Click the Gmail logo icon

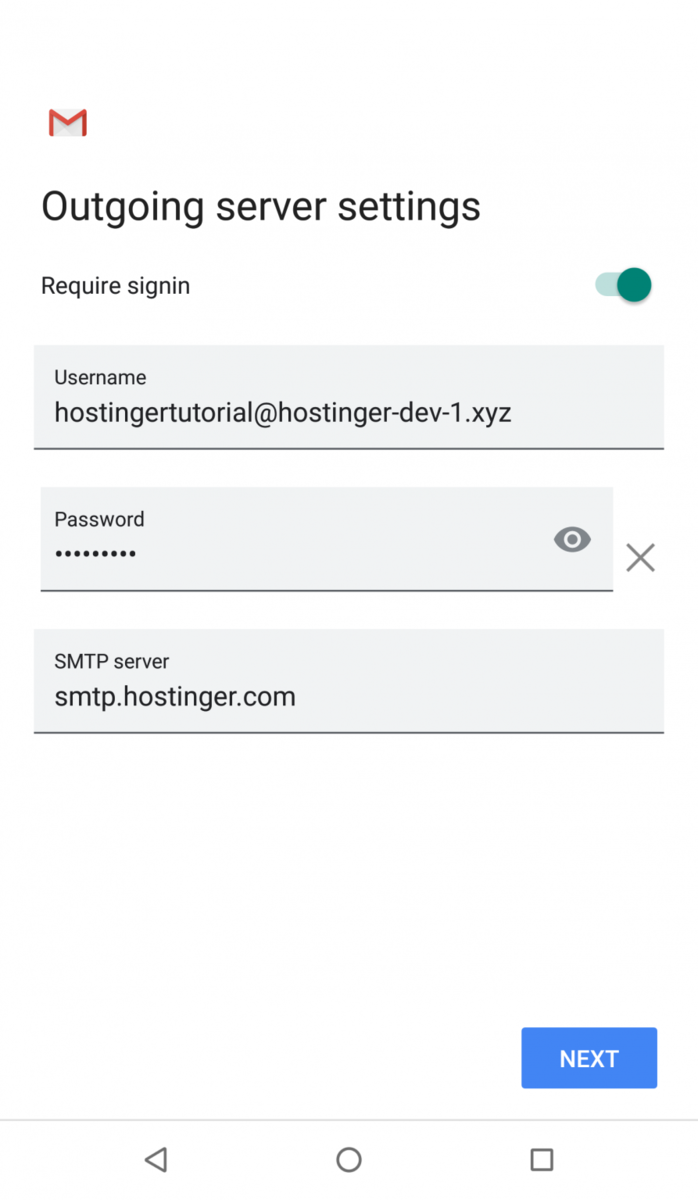click(x=68, y=123)
